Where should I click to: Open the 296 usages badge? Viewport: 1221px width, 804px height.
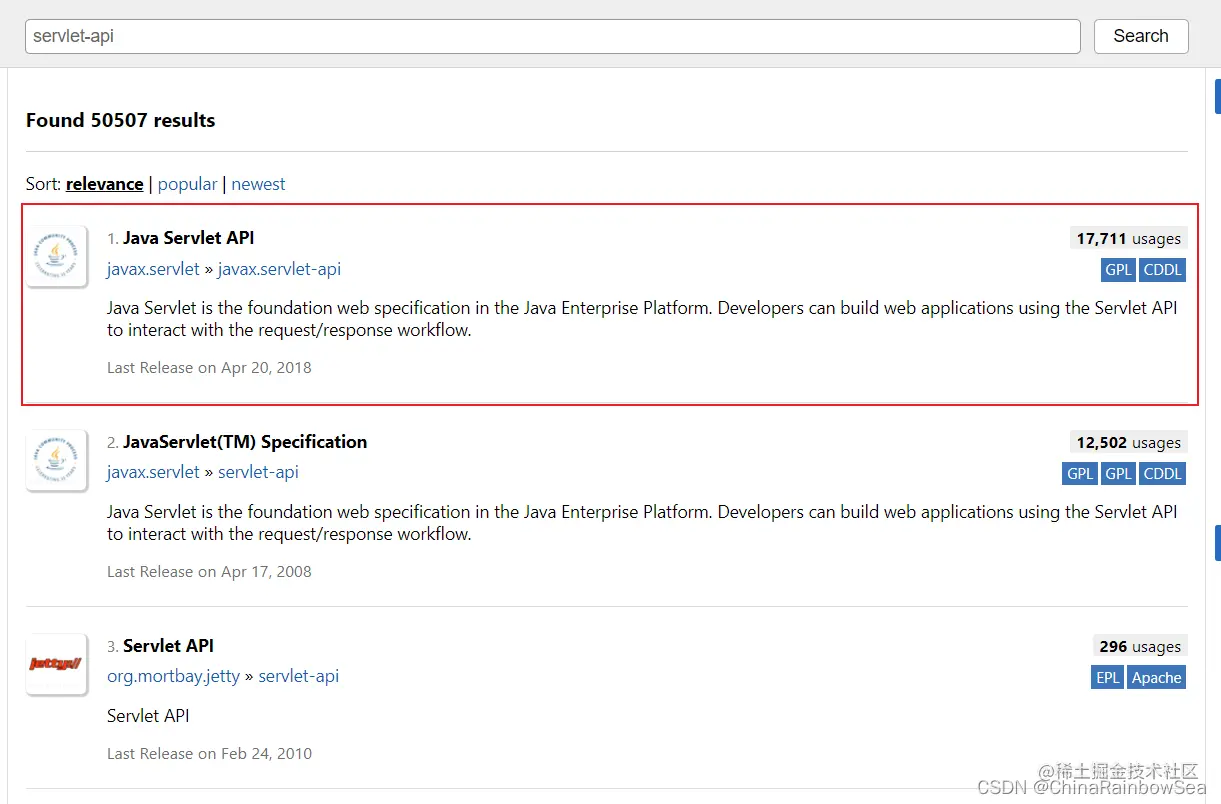pos(1140,646)
